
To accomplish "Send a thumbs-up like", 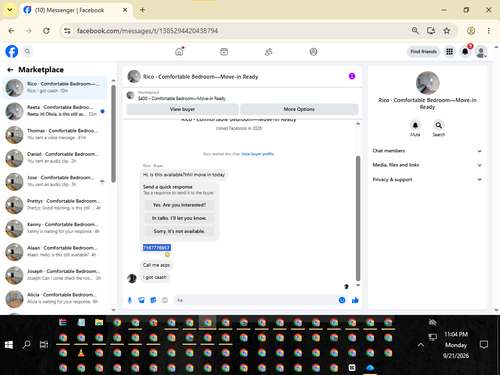I will click(355, 300).
